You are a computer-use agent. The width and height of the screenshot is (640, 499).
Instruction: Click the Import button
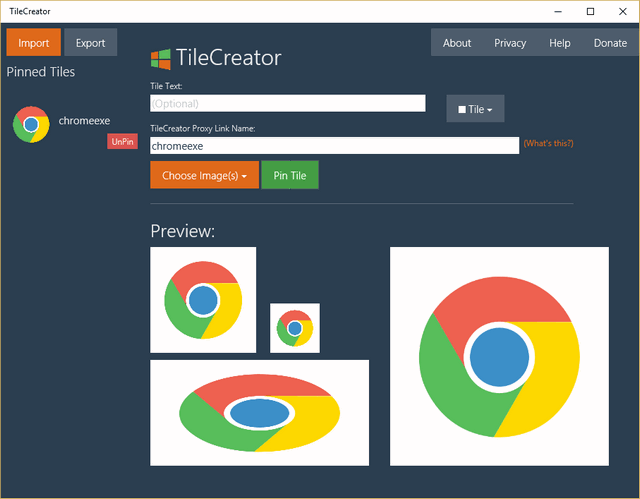[x=33, y=42]
